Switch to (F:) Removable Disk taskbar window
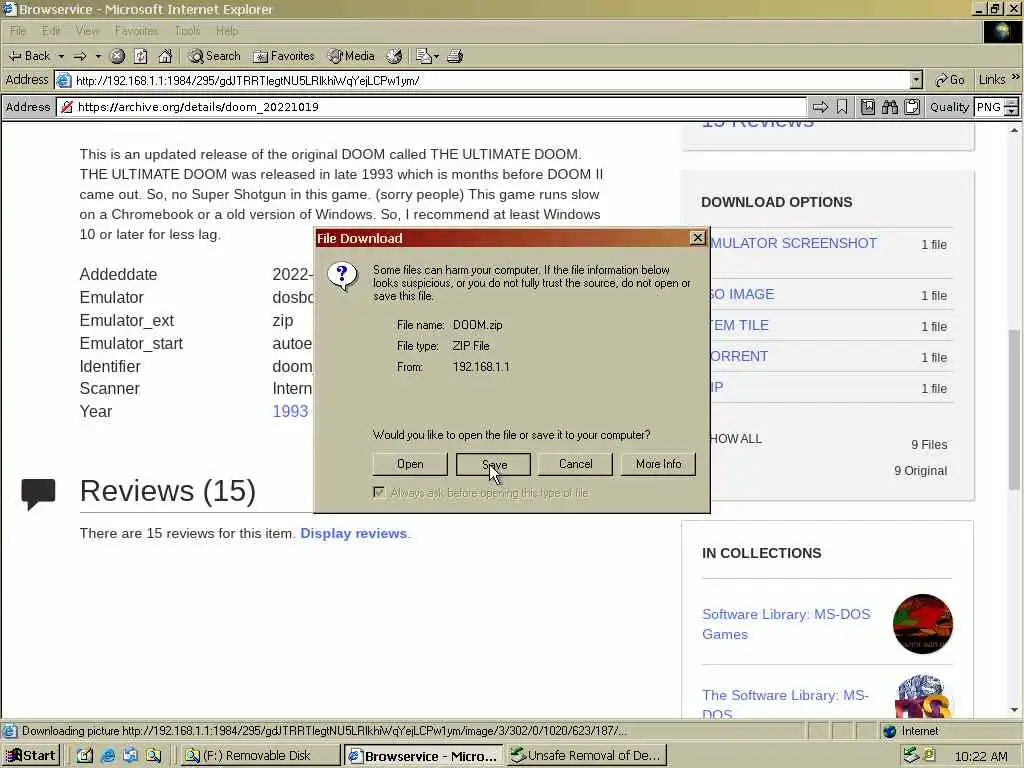 pos(259,756)
